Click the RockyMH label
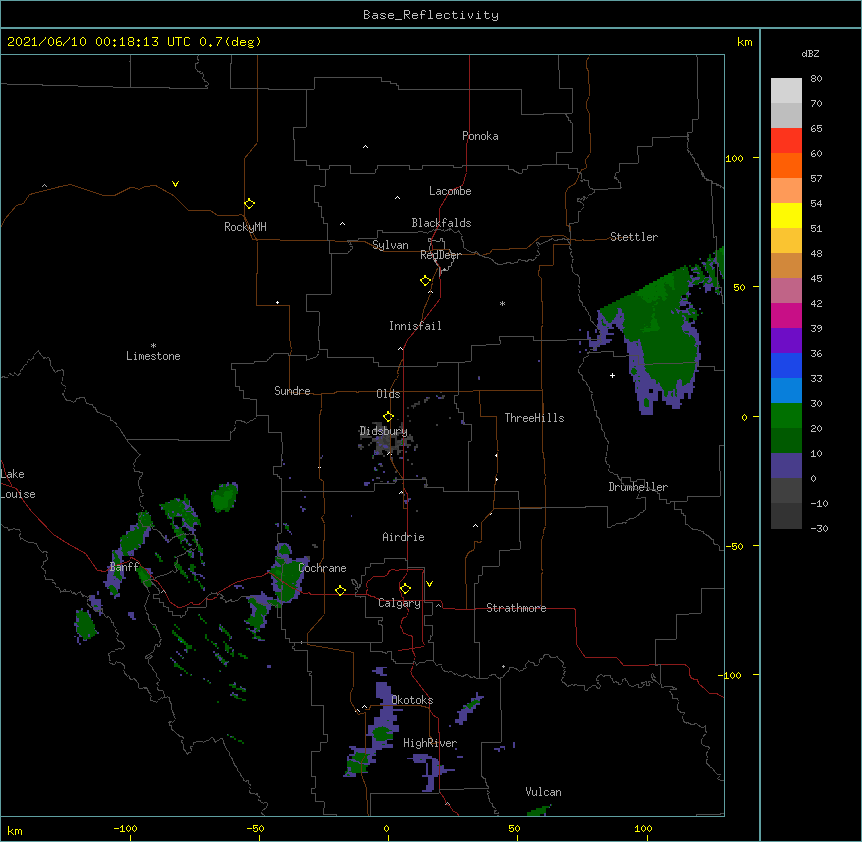 (x=245, y=227)
